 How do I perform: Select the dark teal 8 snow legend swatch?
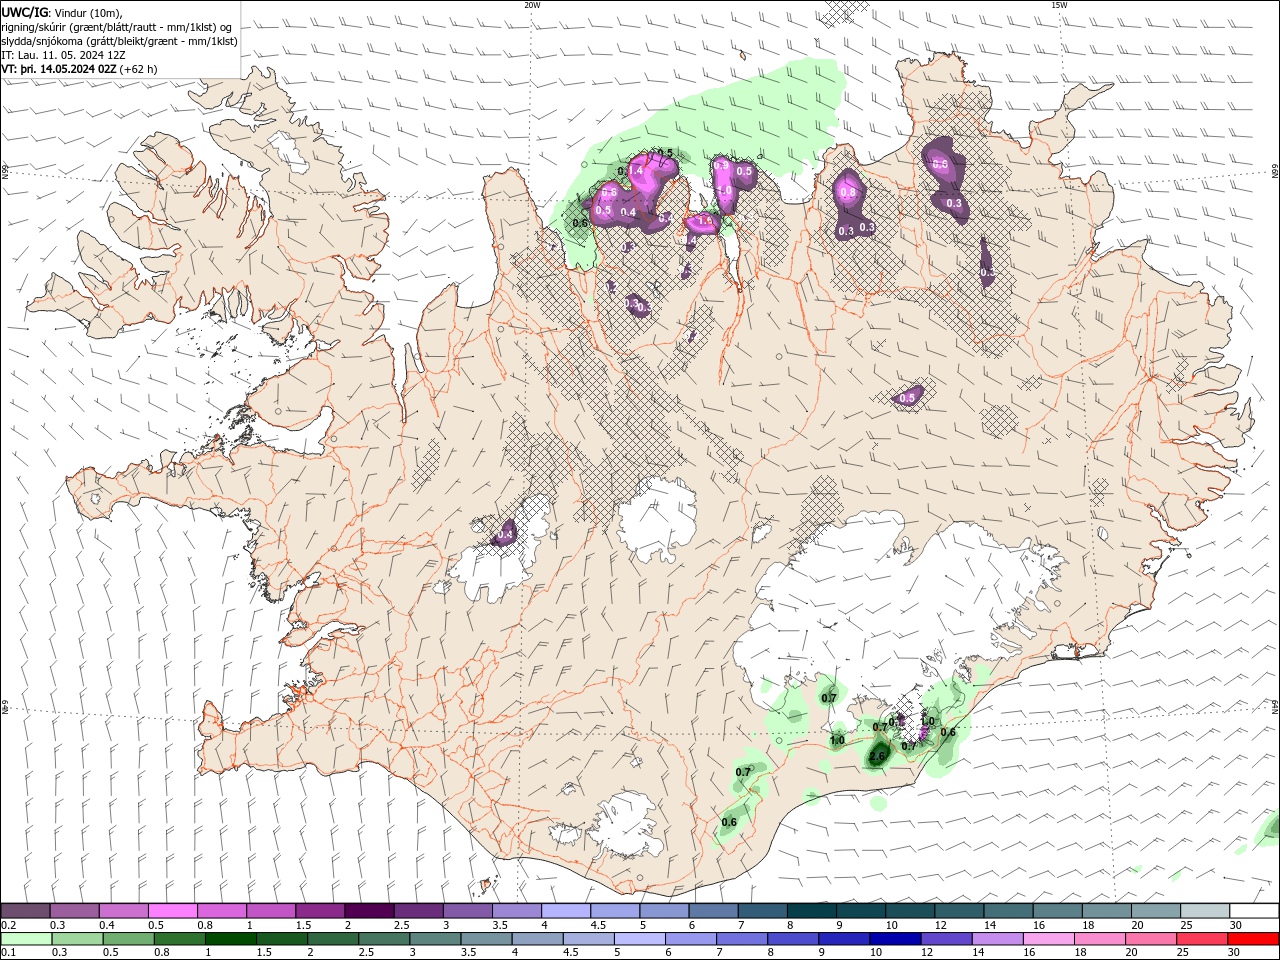811,911
